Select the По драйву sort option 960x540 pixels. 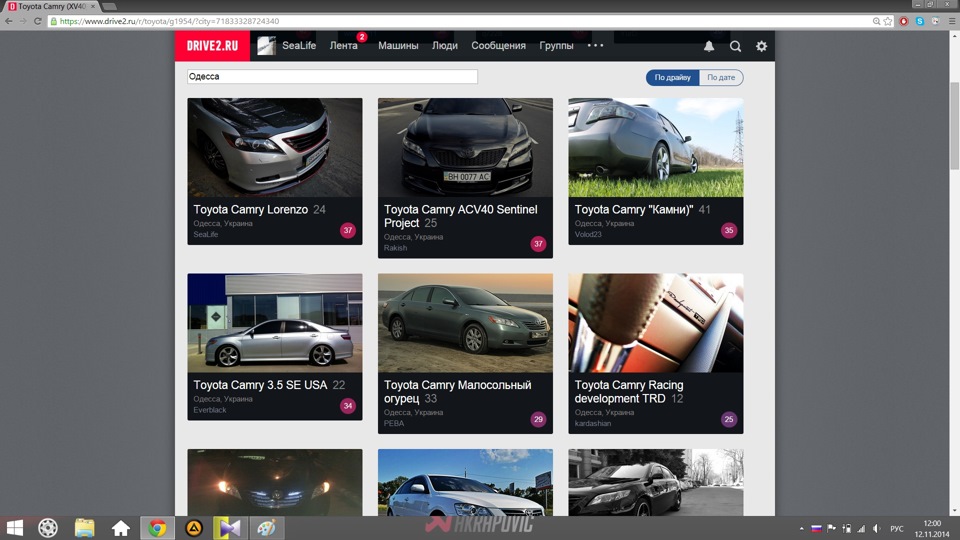pos(672,78)
